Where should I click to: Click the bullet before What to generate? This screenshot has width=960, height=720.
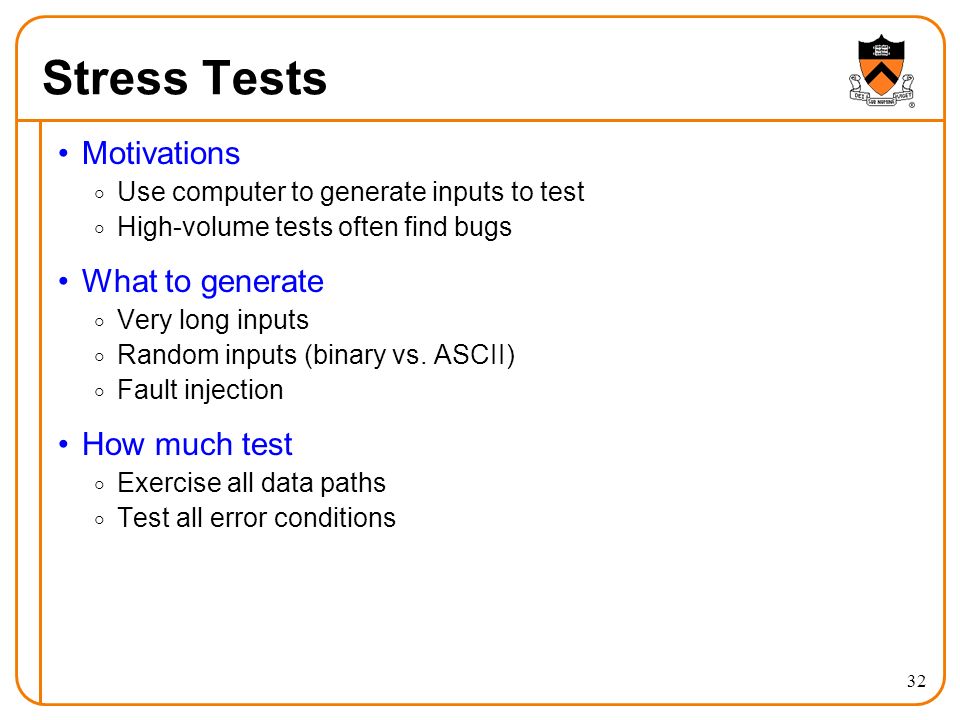click(64, 282)
